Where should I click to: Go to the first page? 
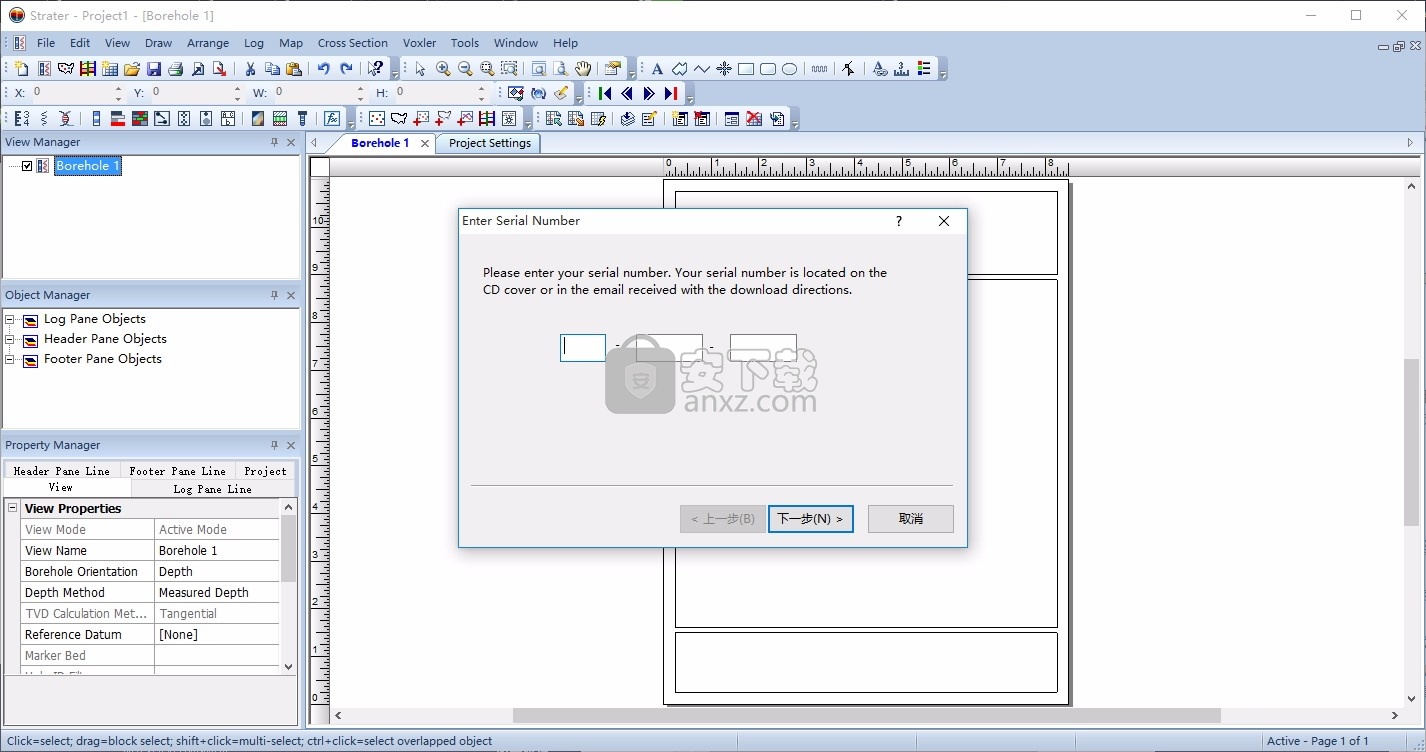point(605,93)
